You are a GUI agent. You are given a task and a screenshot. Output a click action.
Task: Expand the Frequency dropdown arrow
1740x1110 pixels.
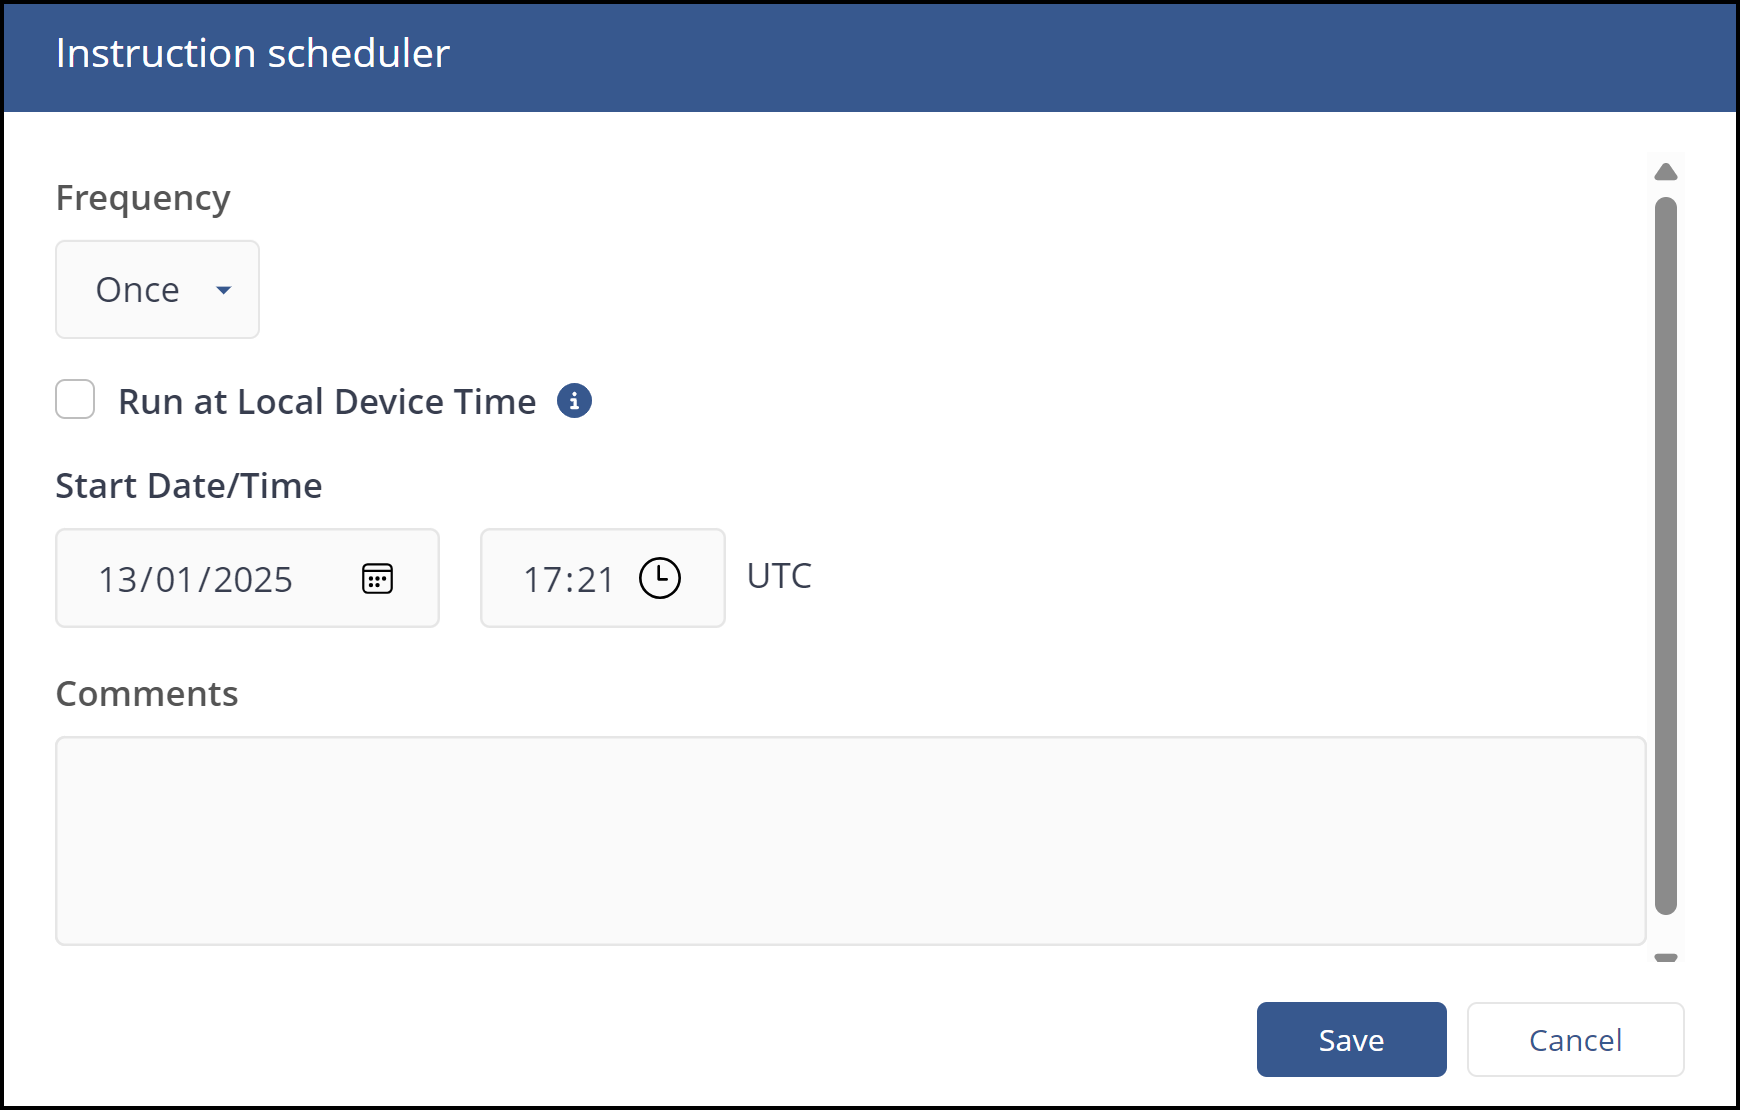(224, 290)
